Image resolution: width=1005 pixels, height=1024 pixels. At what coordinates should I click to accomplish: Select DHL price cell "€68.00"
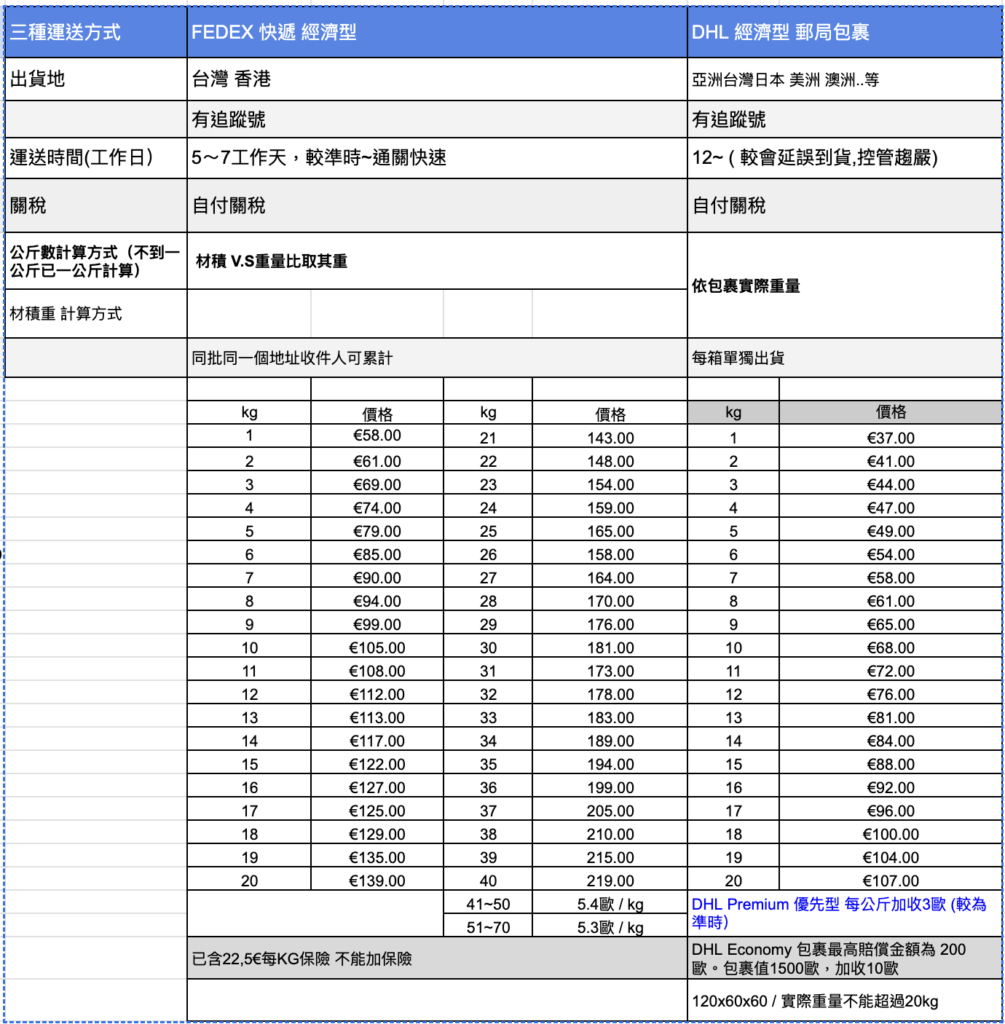(891, 648)
